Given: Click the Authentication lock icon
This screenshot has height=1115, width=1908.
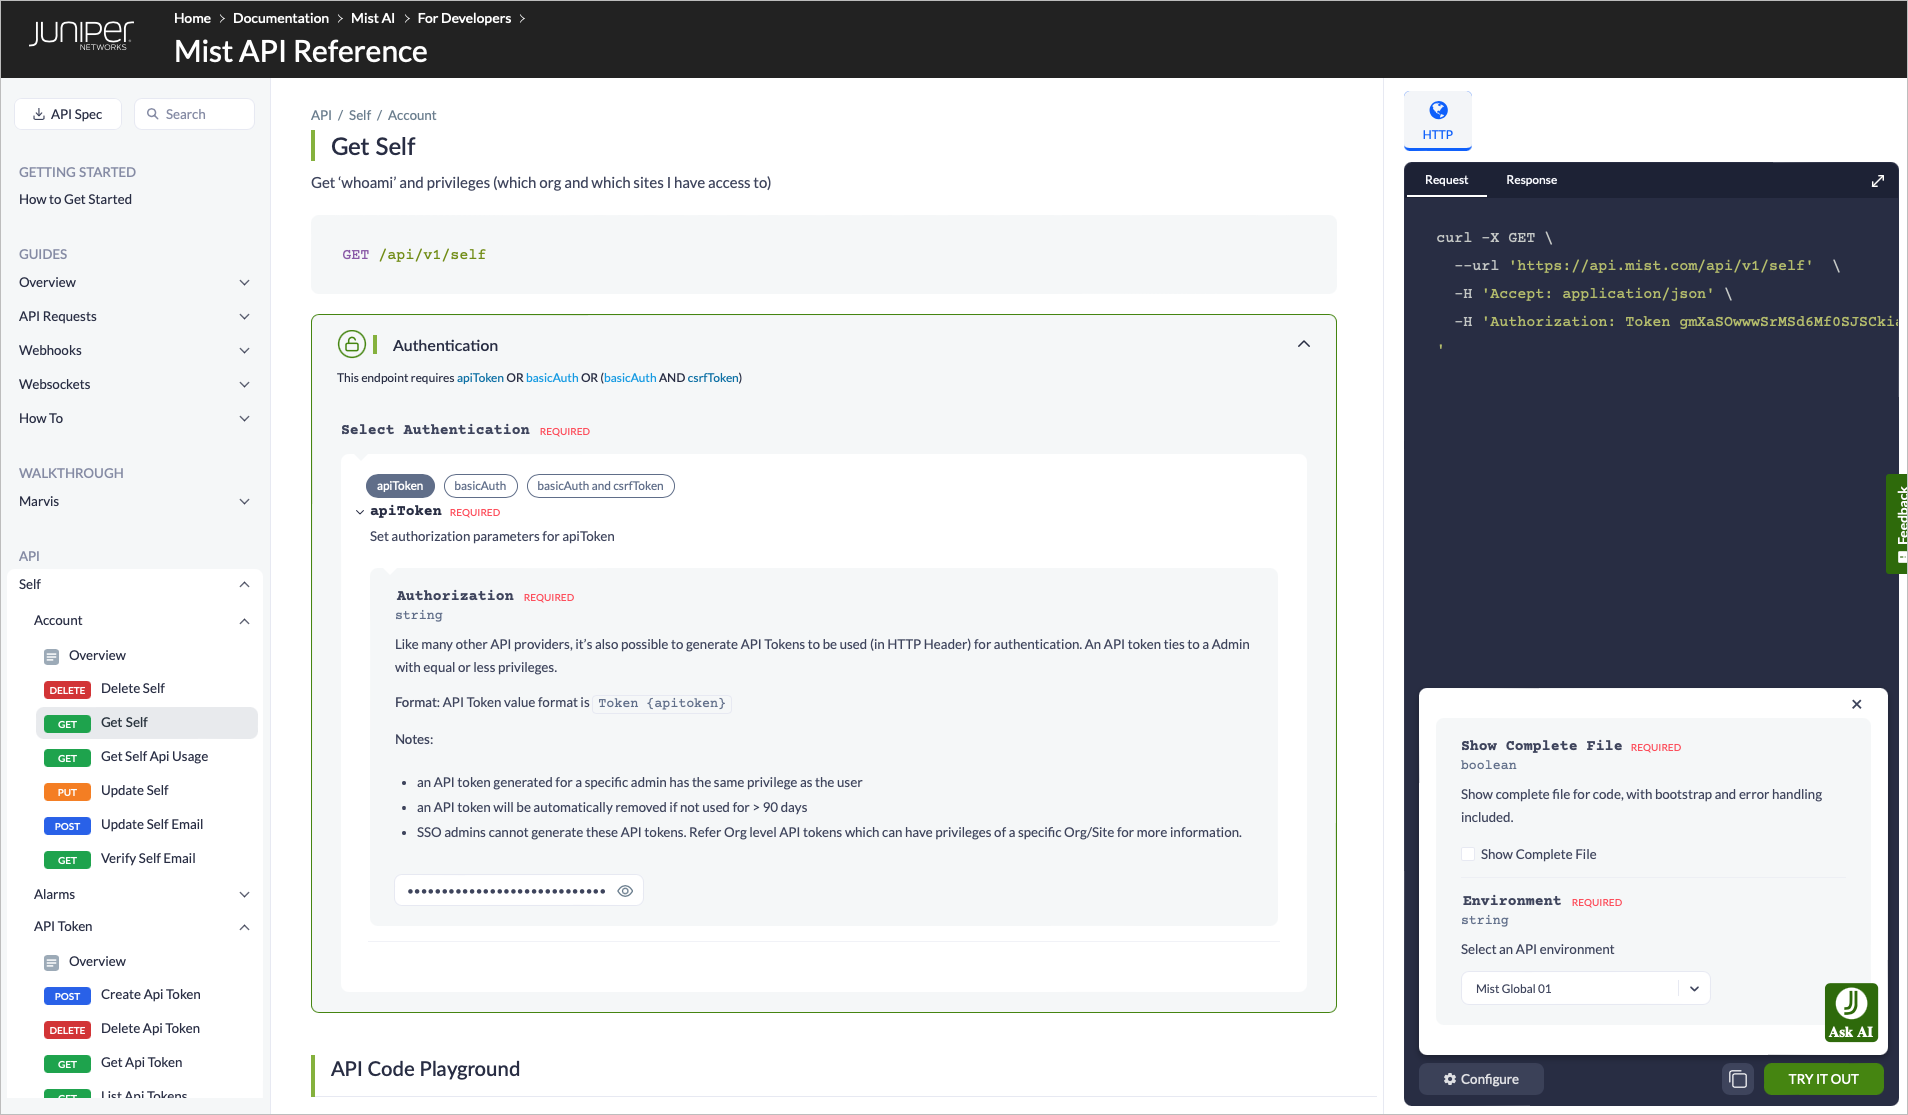Looking at the screenshot, I should pos(351,345).
